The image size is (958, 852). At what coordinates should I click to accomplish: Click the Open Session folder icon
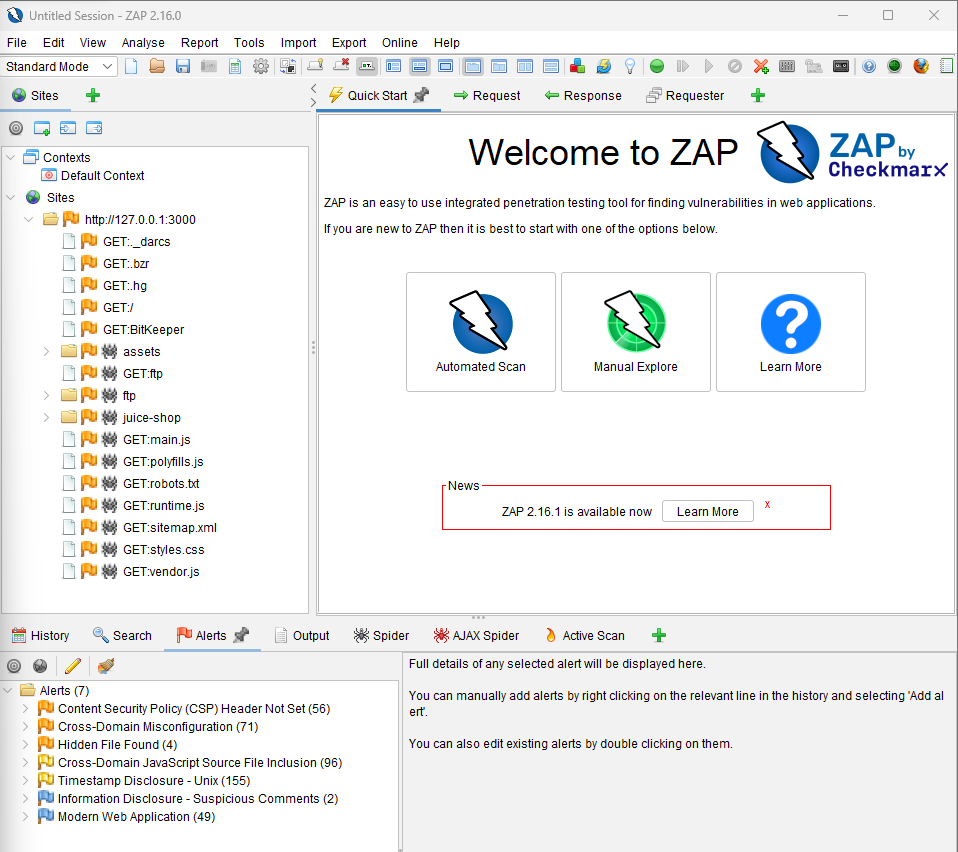157,66
